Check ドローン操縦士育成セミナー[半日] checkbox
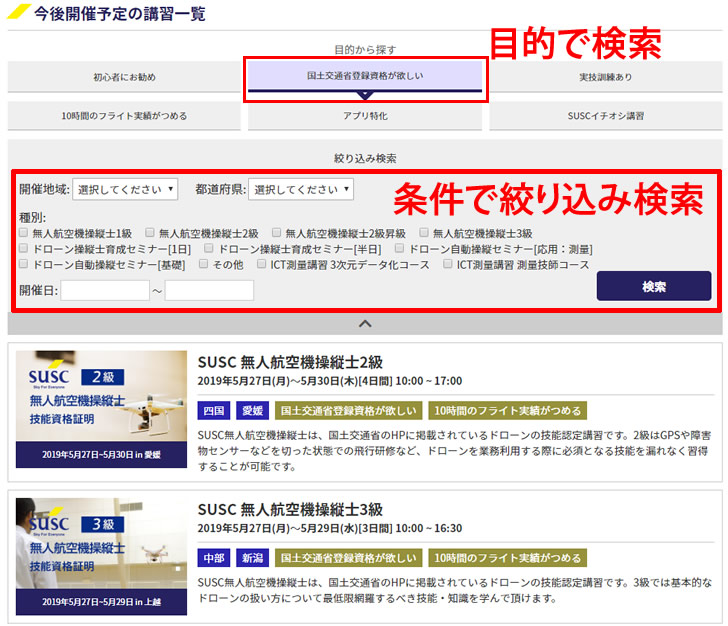 (x=209, y=248)
